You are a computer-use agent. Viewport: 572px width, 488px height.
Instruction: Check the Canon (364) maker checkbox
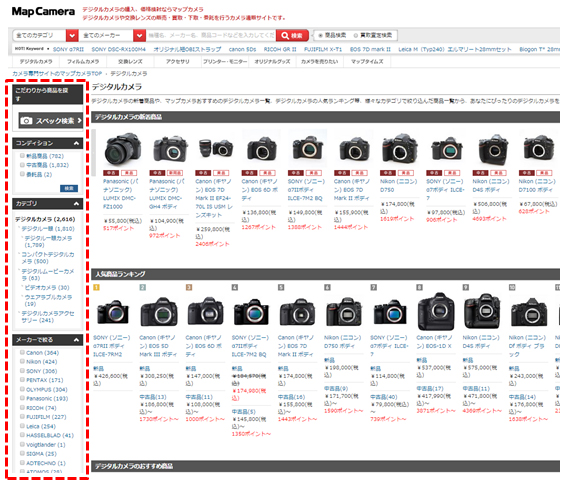pyautogui.click(x=22, y=352)
